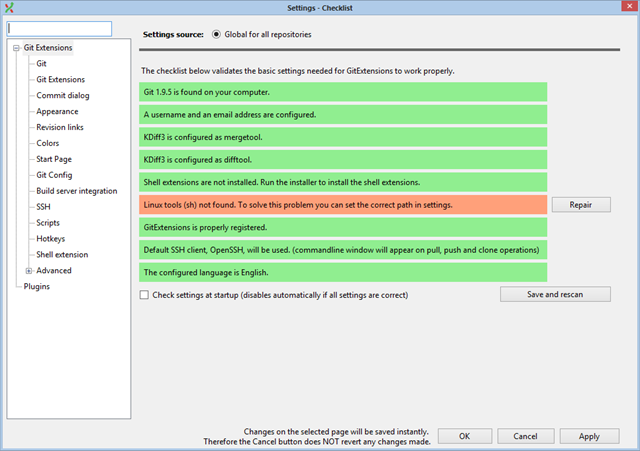Collapse the Git Extensions root tree node

click(16, 48)
